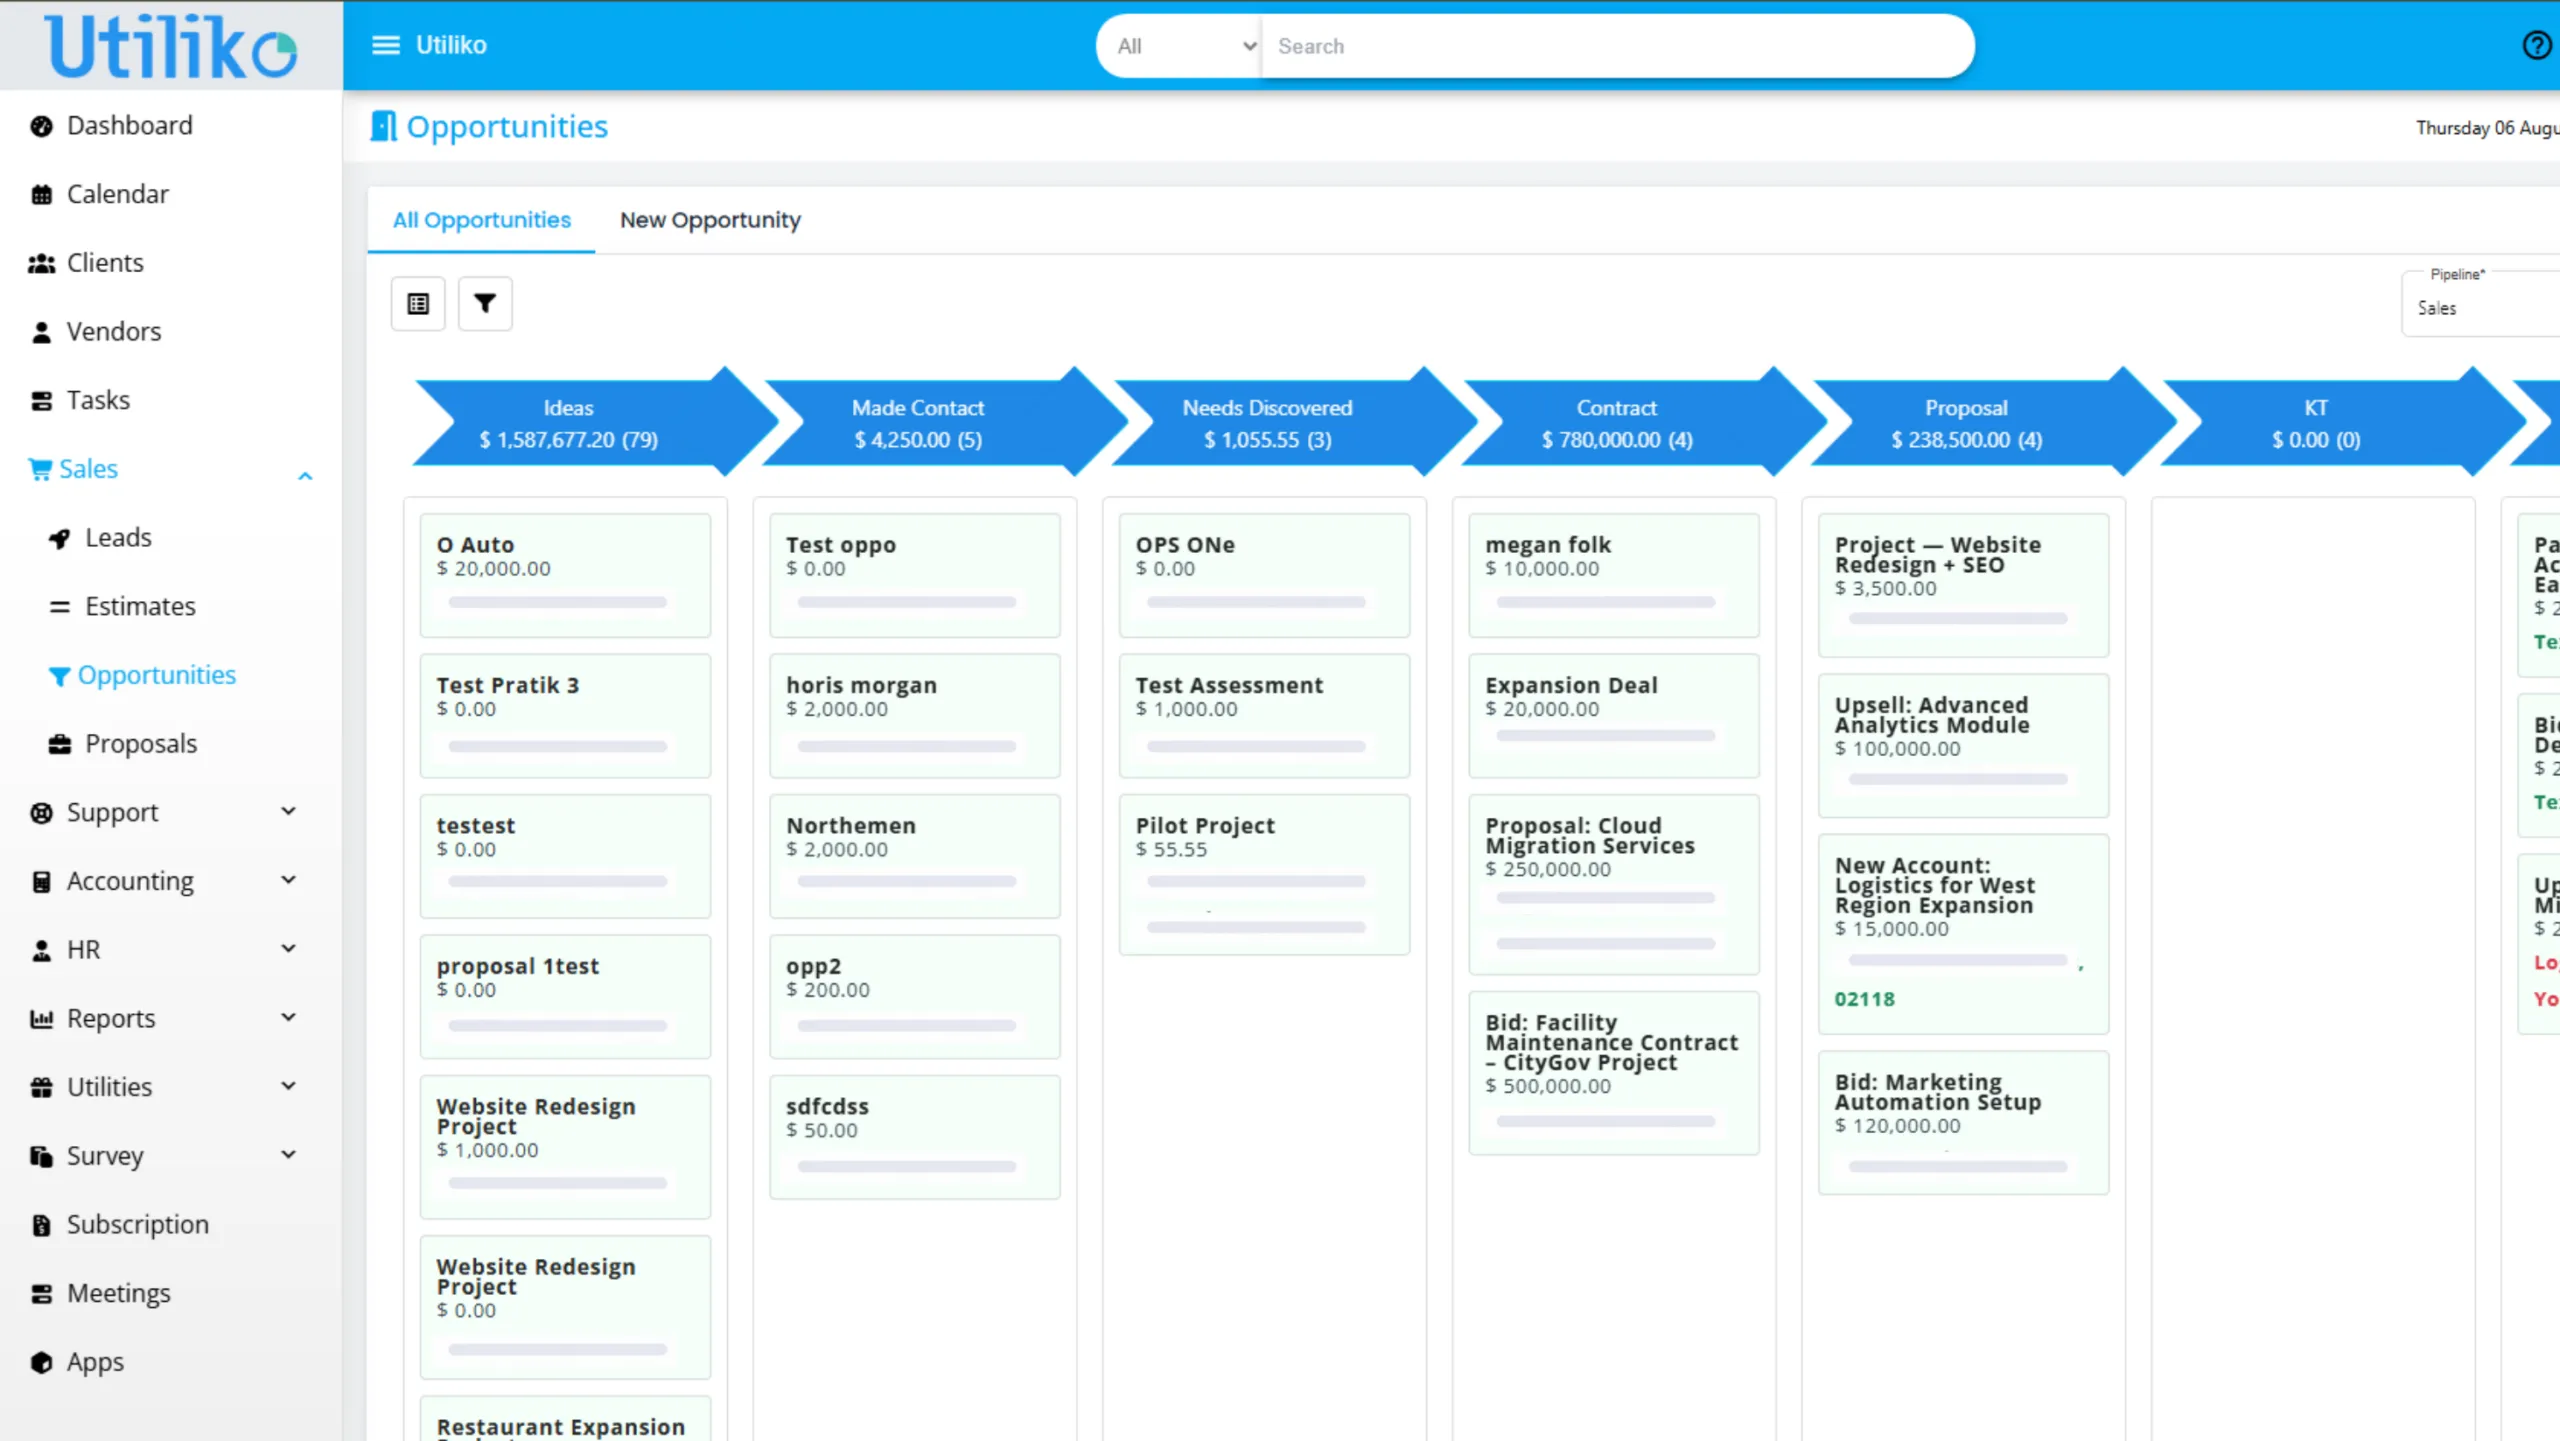The height and width of the screenshot is (1441, 2560).
Task: Open the Test Assessment card
Action: tap(1264, 716)
